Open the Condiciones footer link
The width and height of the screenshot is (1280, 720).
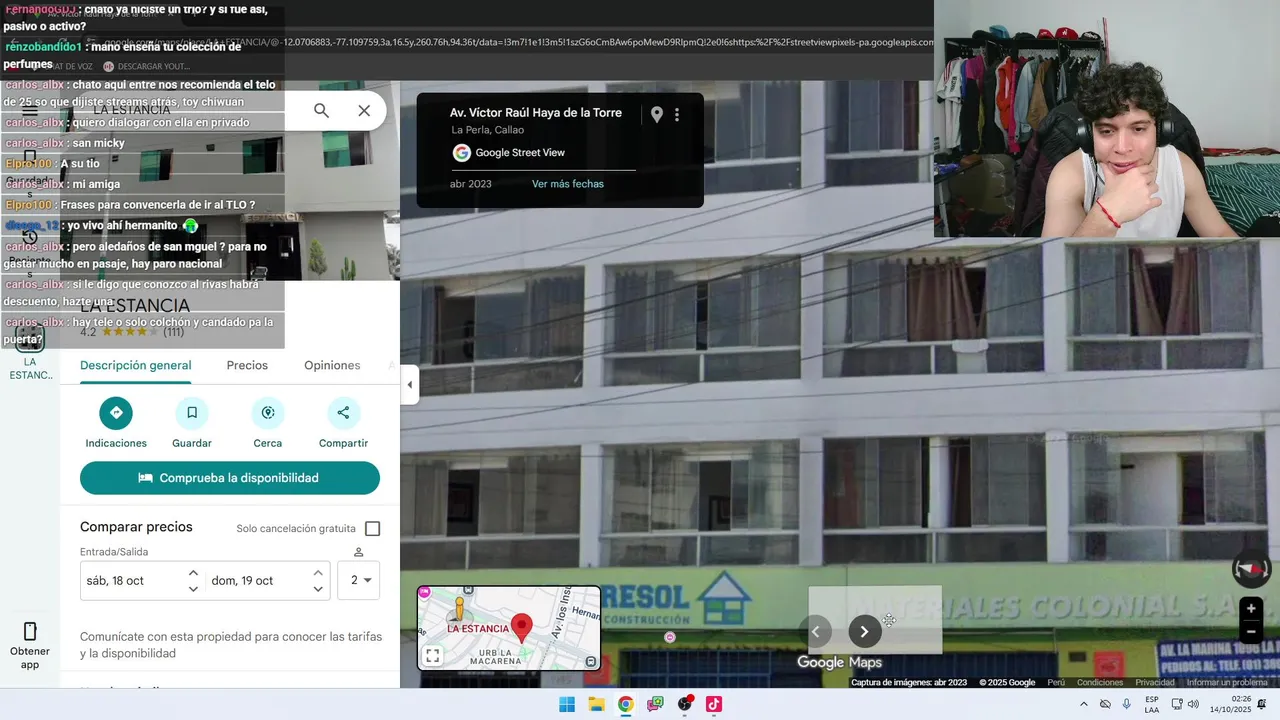[1100, 683]
